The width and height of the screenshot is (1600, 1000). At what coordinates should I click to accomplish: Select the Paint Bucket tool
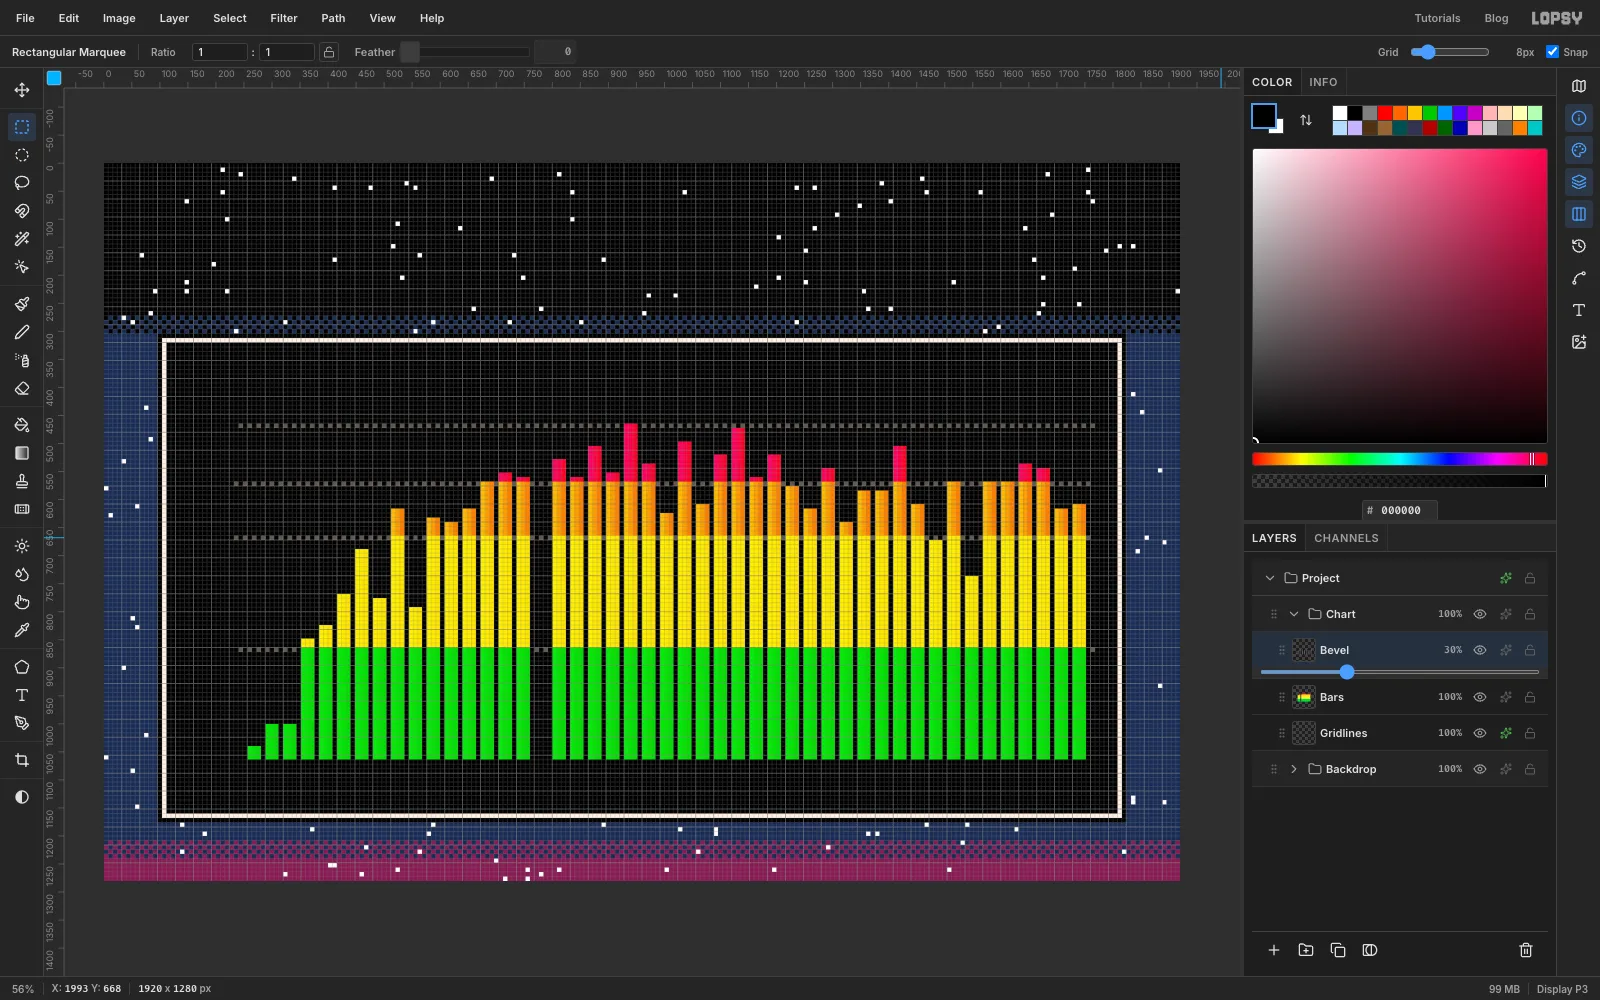tap(21, 425)
